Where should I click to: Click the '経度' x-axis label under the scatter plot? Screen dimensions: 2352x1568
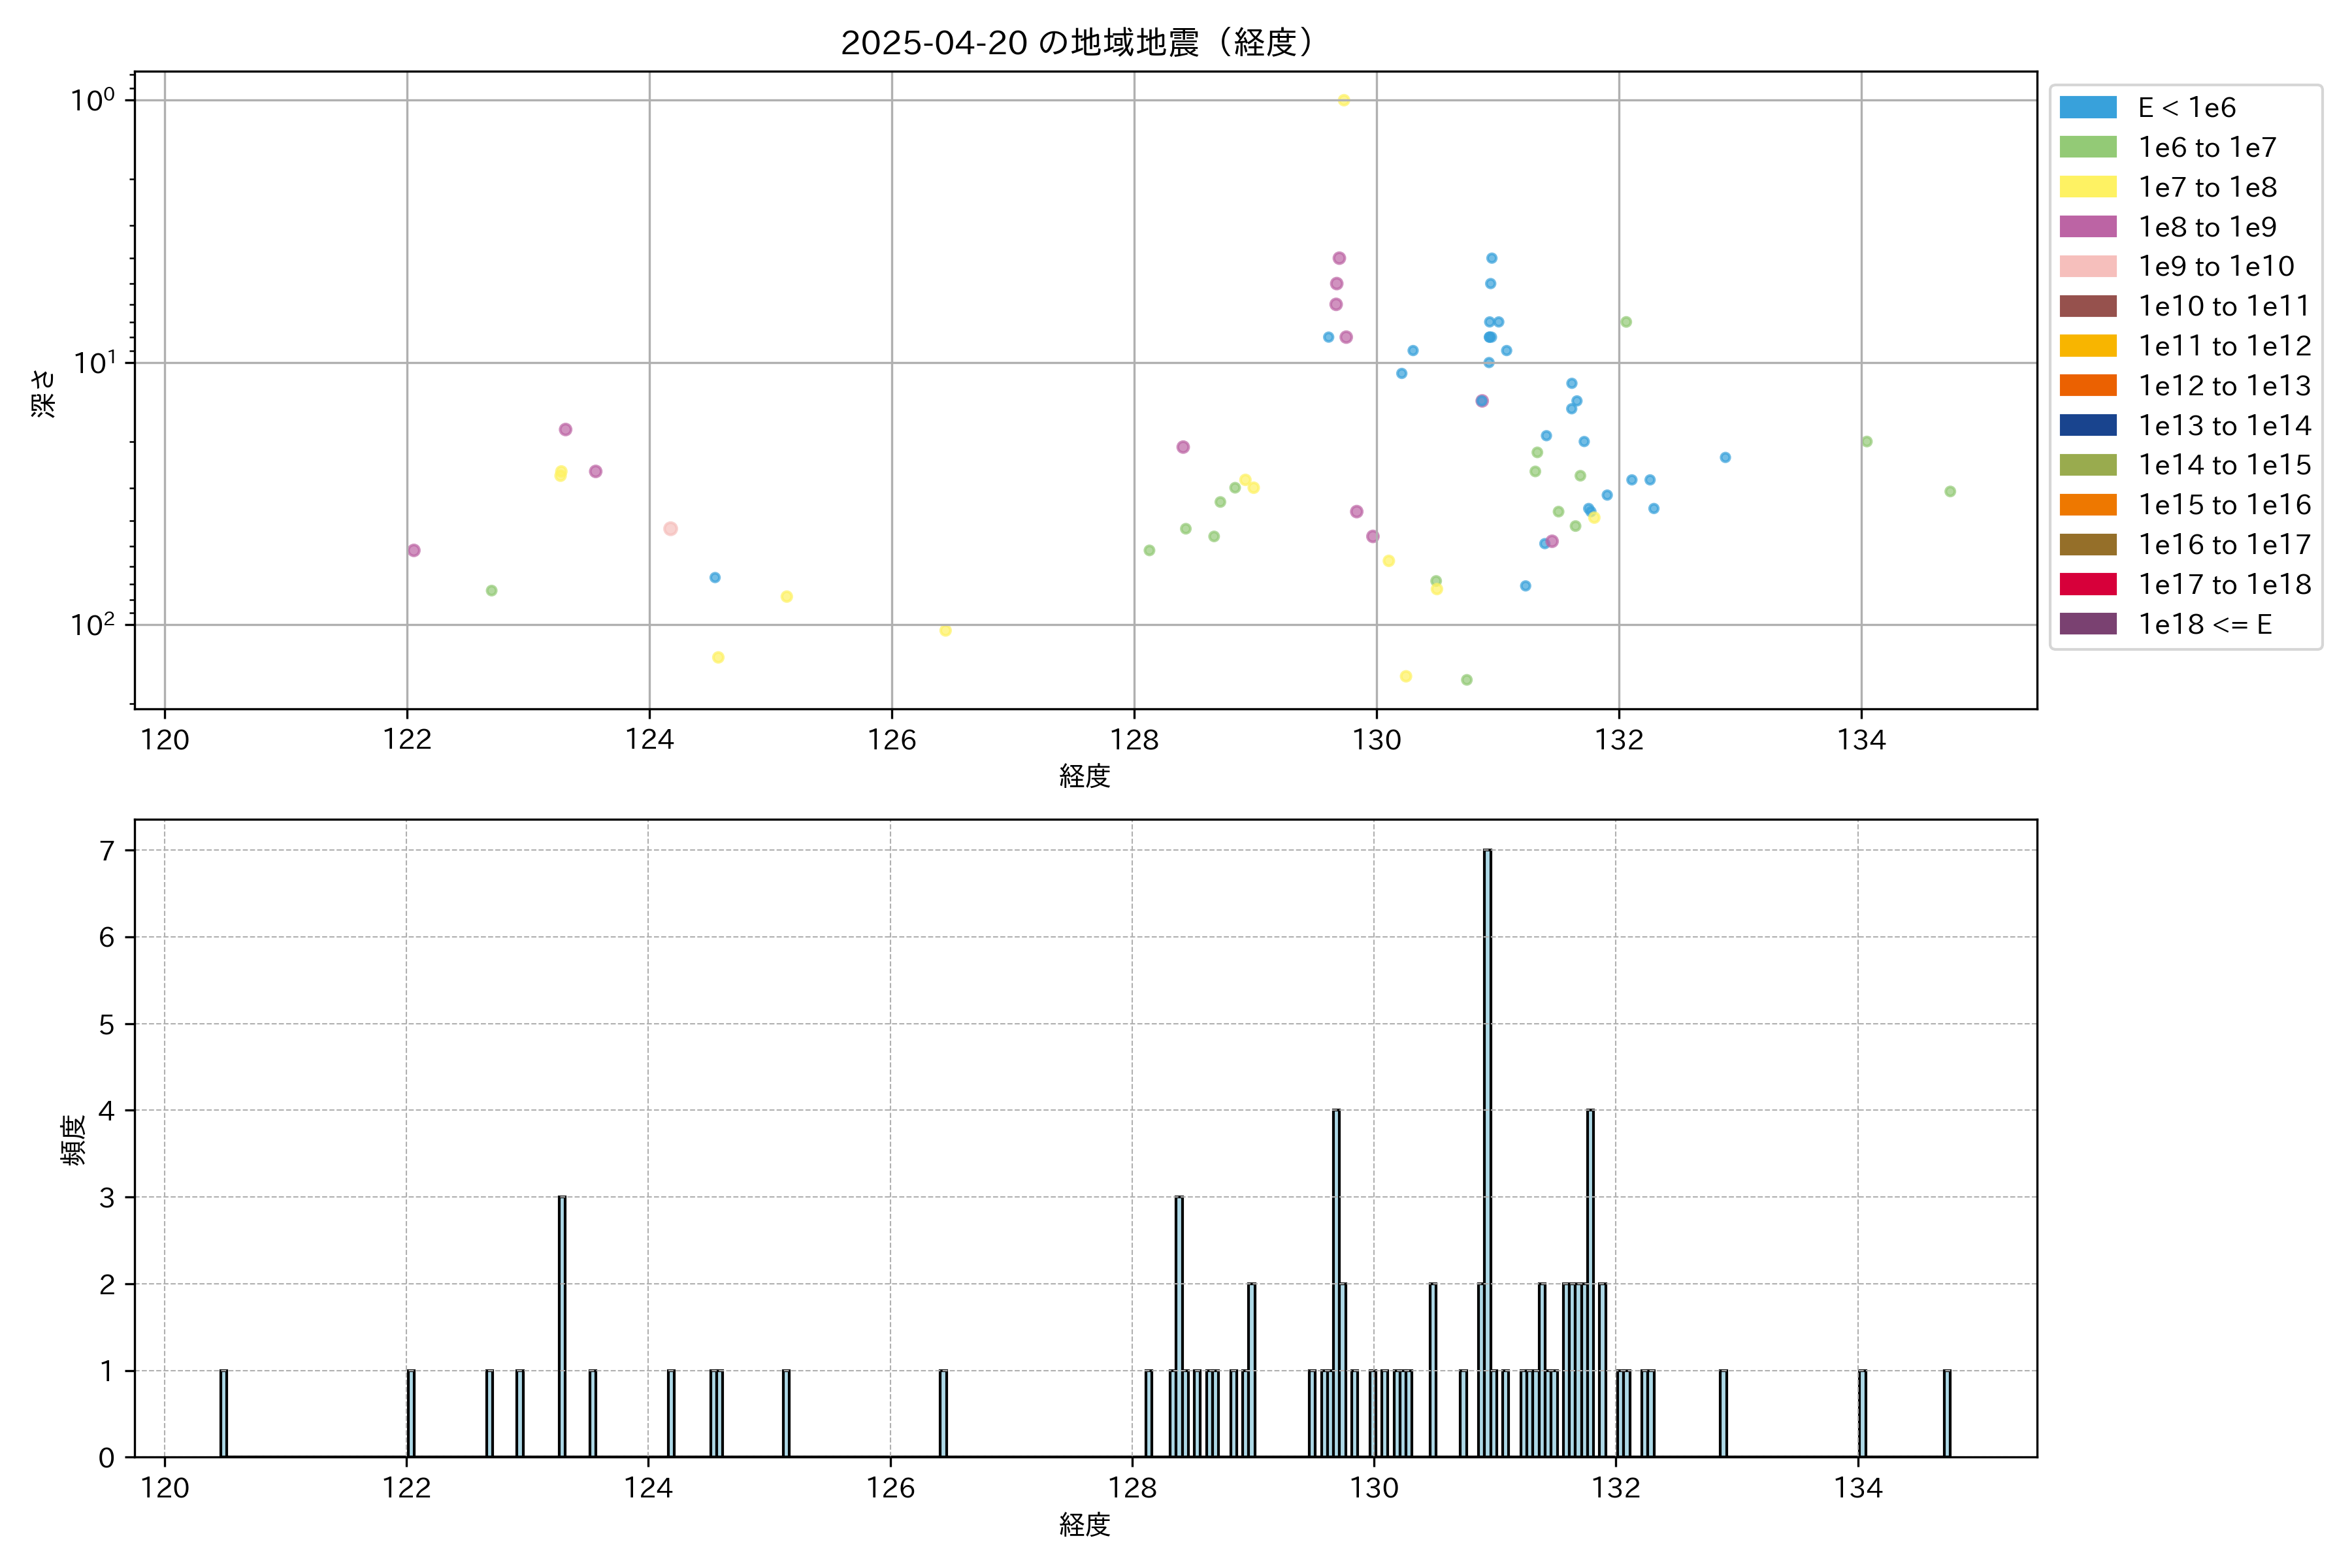coord(1085,776)
